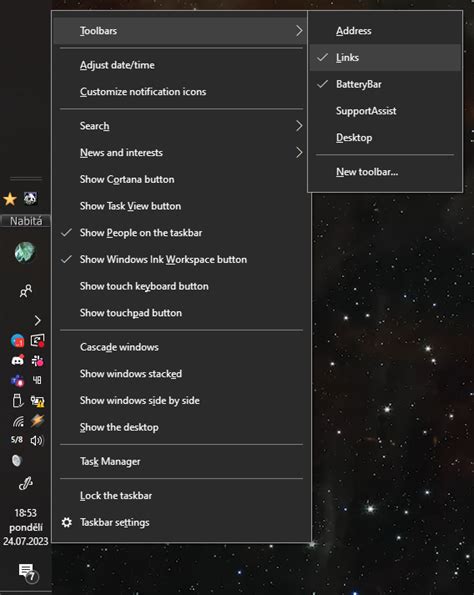Open the volume speaker tray icon

(x=37, y=441)
